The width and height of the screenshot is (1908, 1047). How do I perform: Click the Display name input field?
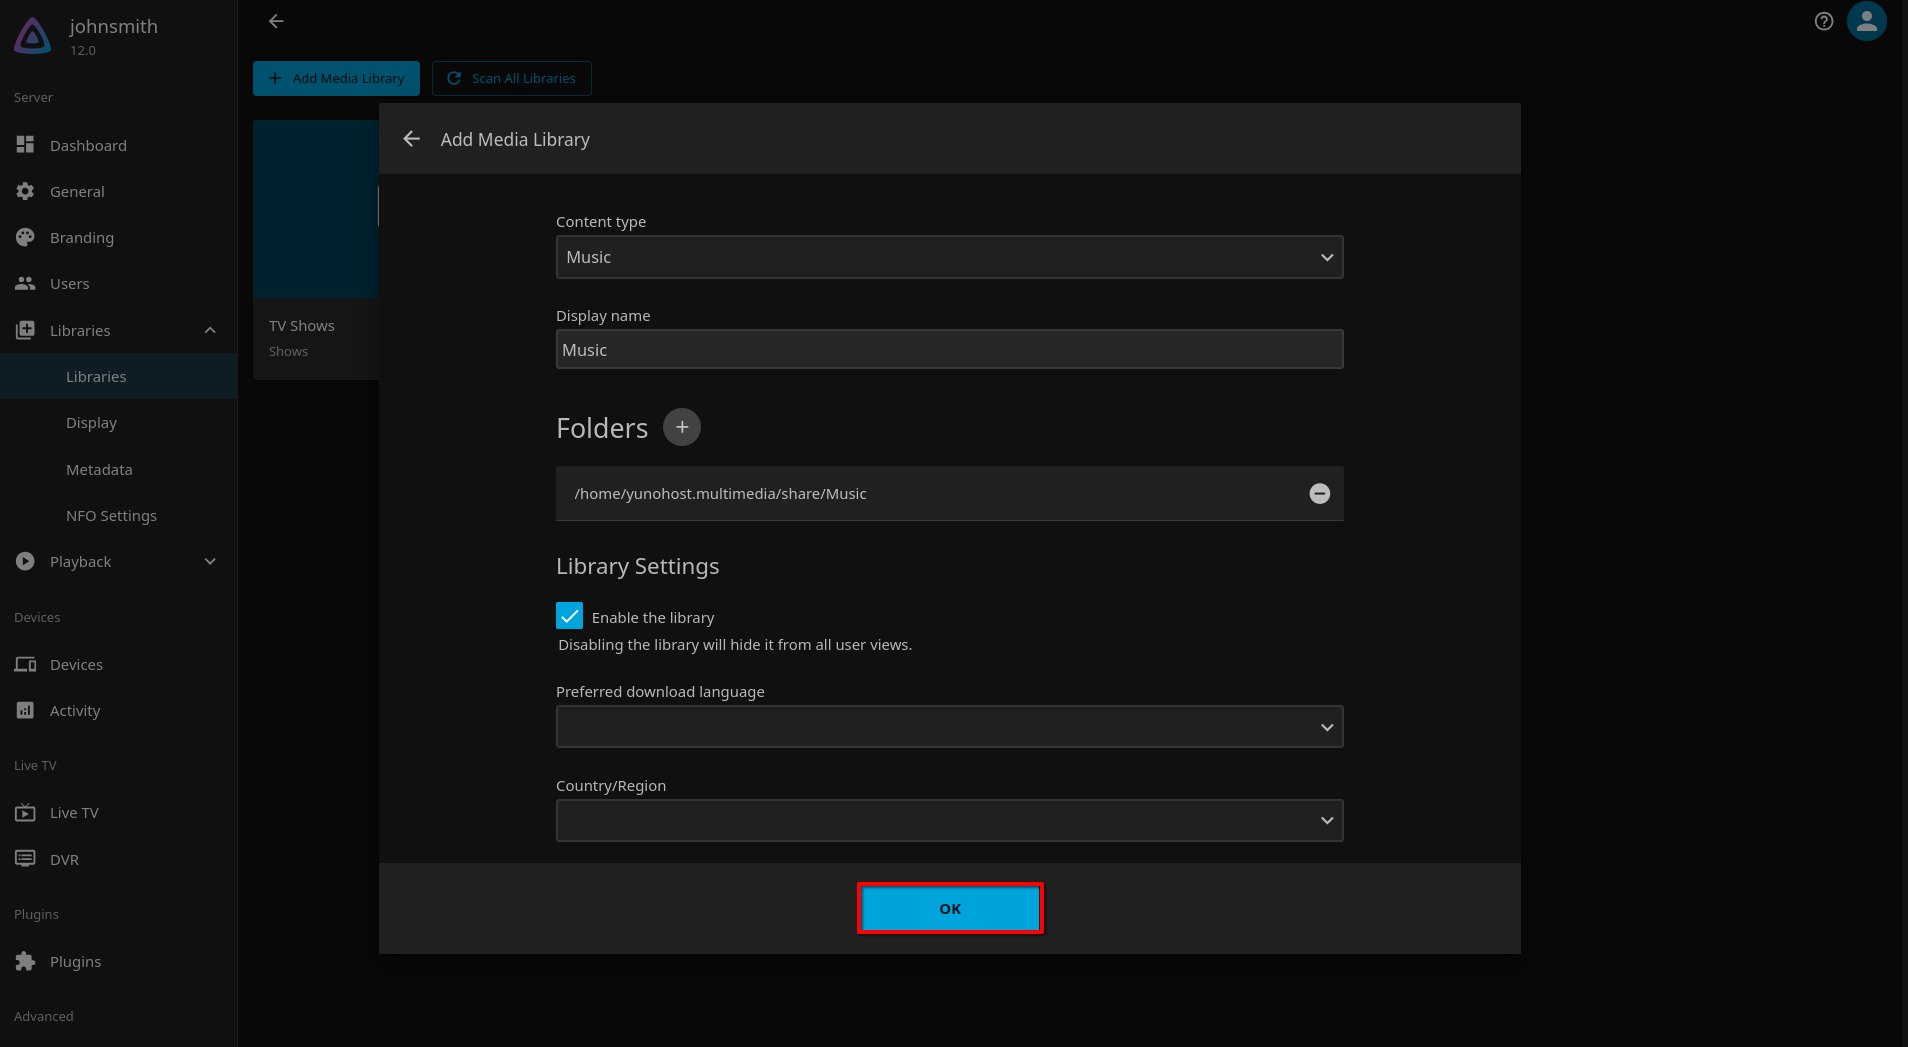(949, 349)
